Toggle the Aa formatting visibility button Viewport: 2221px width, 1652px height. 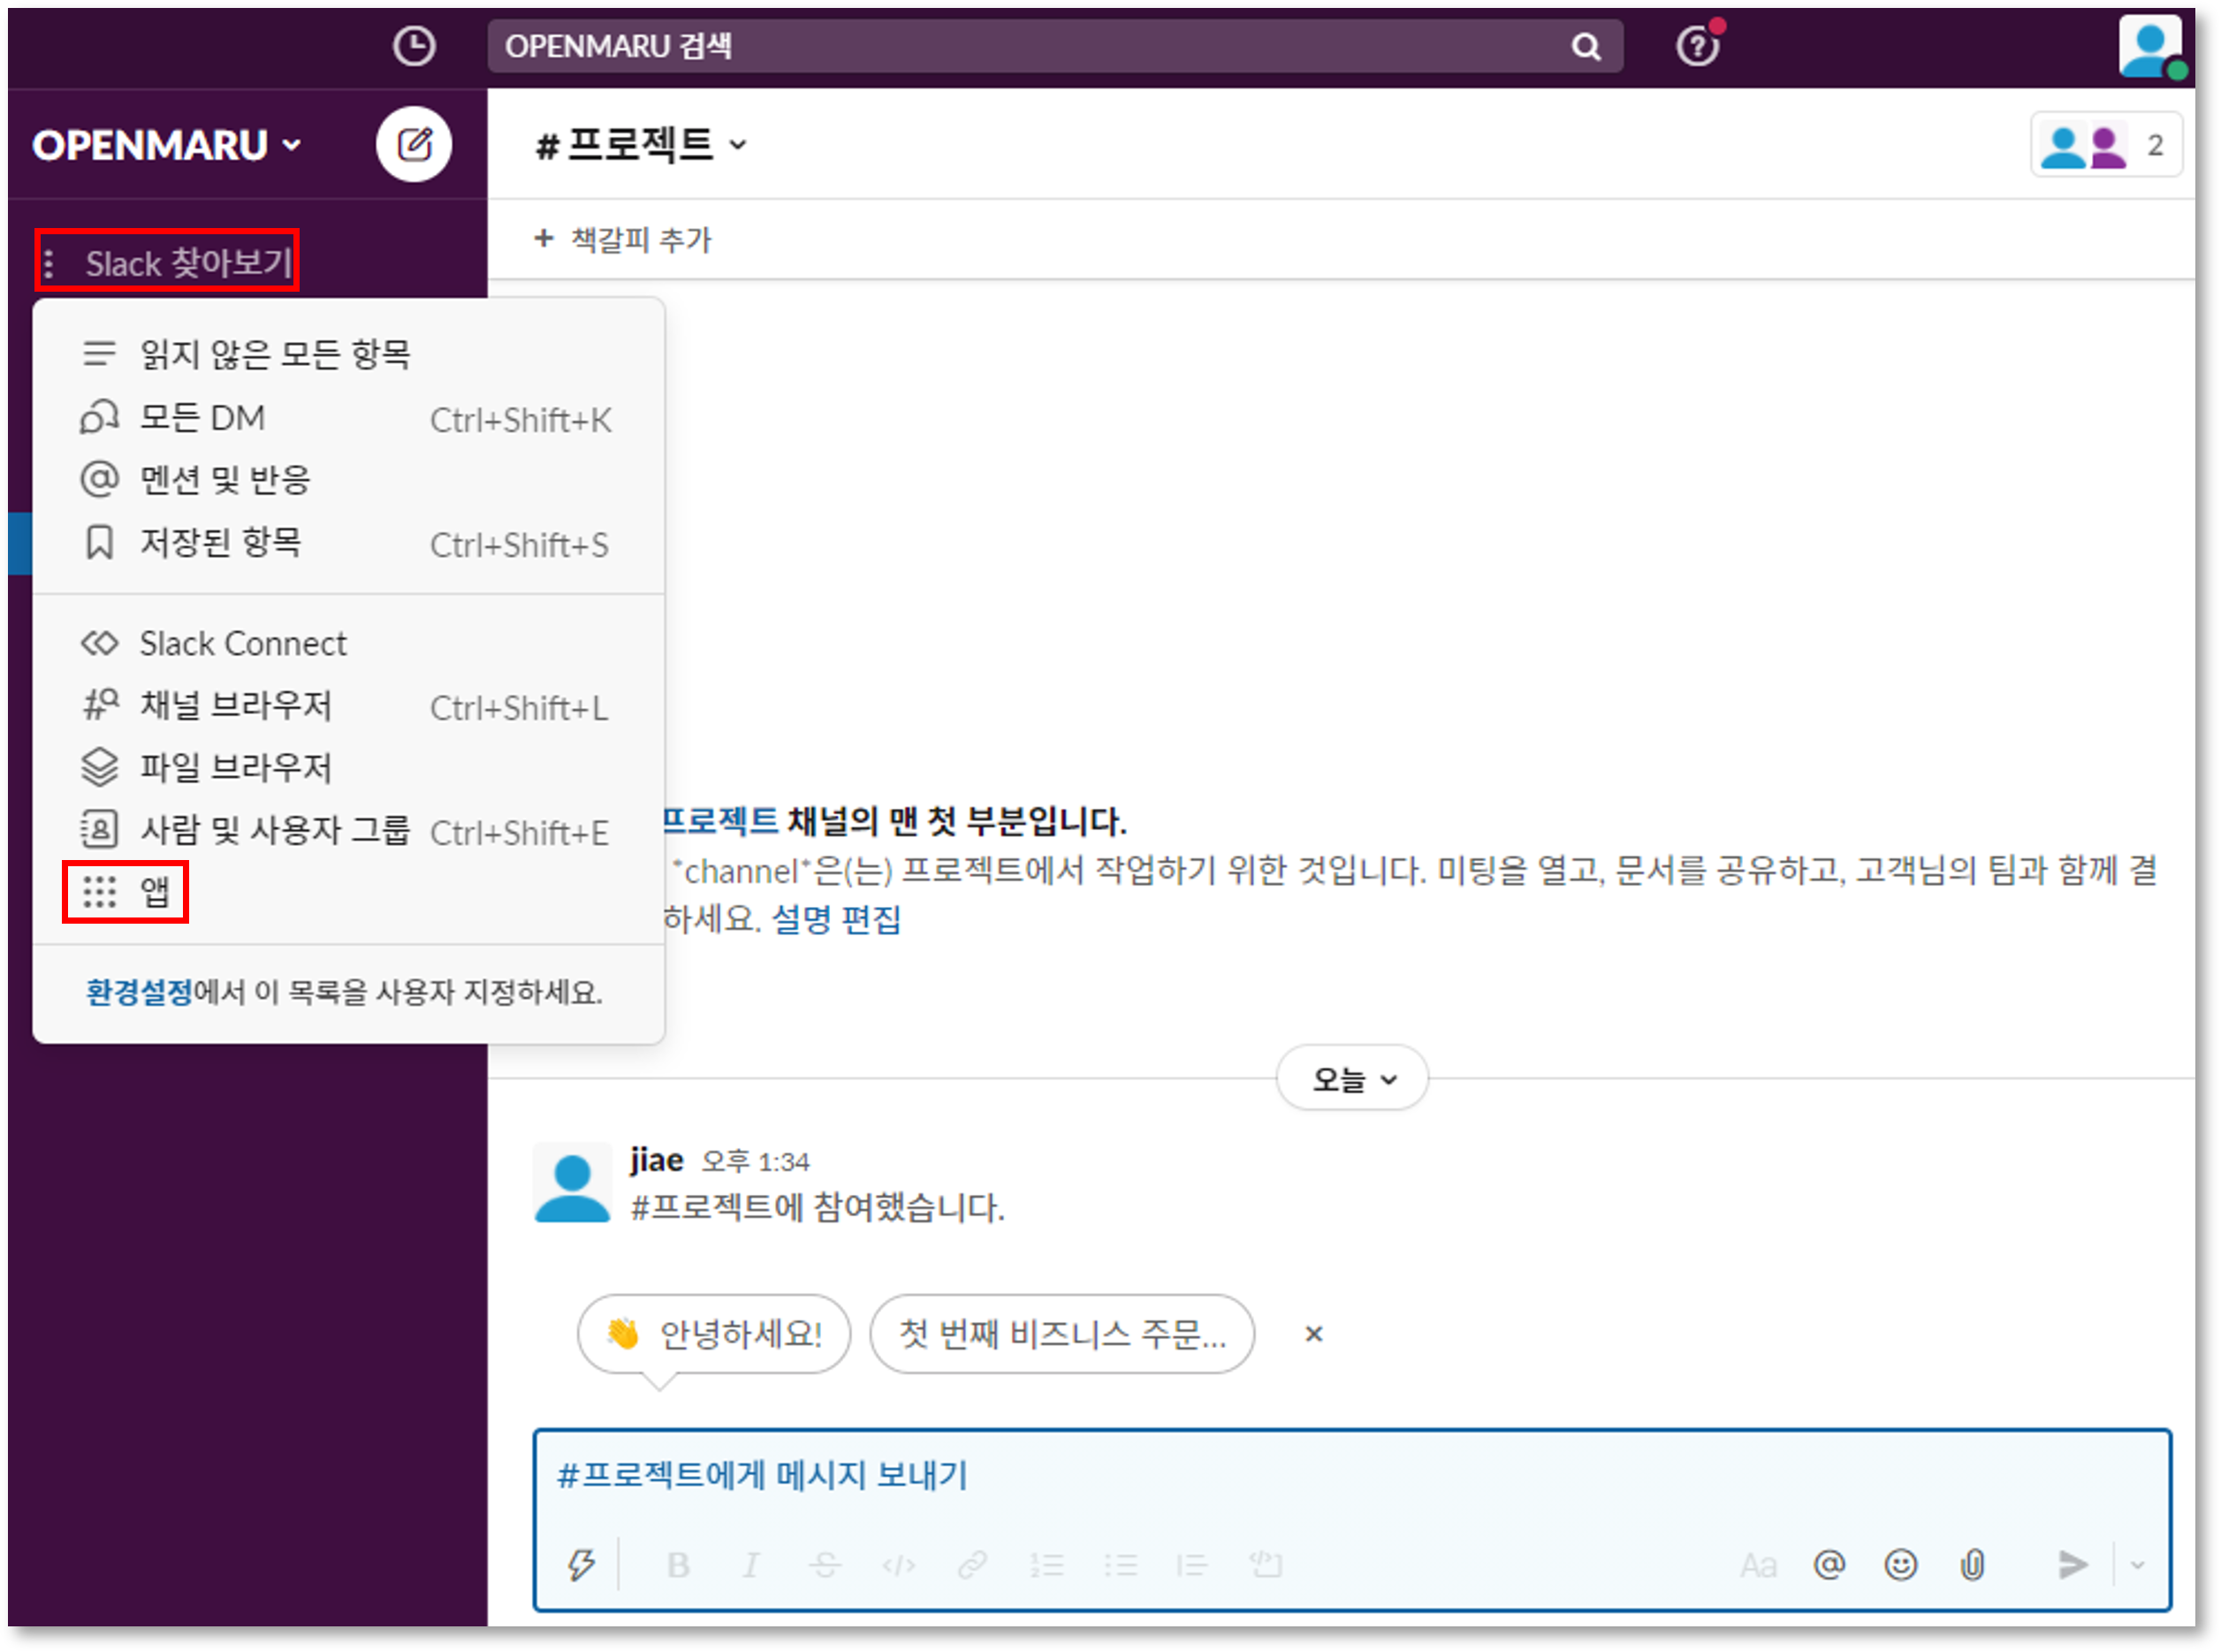coord(1758,1564)
